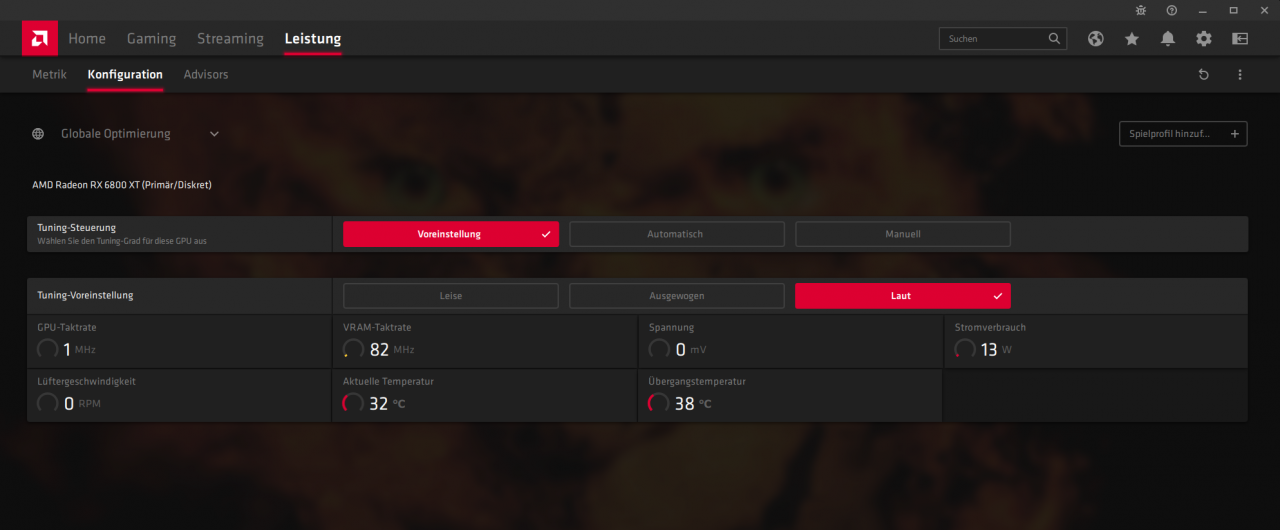The height and width of the screenshot is (530, 1280).
Task: Switch to the Metrik sub-tab
Action: [x=49, y=75]
